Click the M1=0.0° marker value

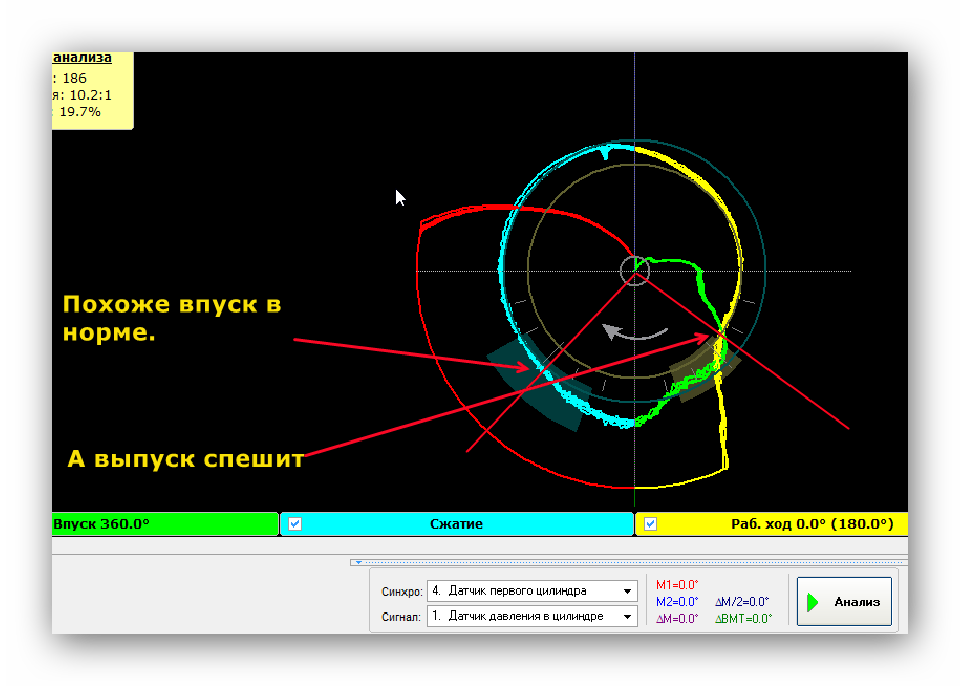pyautogui.click(x=677, y=585)
